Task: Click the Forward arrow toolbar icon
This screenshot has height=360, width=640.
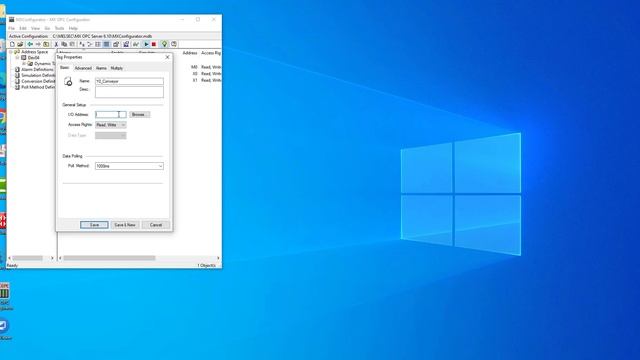Action: coord(38,44)
